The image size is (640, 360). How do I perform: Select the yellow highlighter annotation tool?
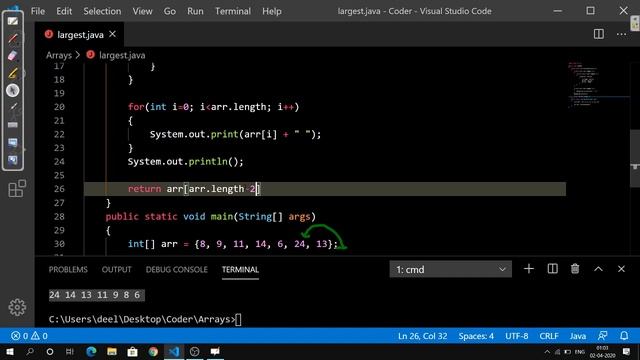pyautogui.click(x=13, y=73)
